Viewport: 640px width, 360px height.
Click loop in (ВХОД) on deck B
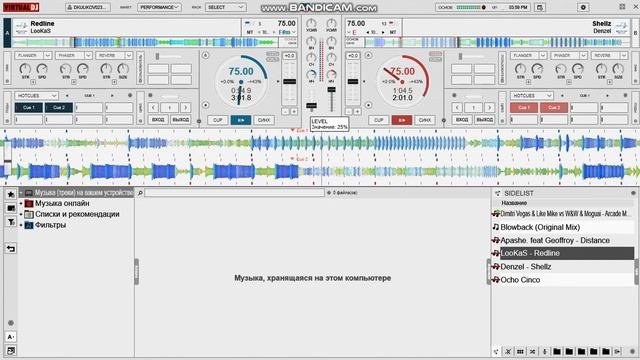pyautogui.click(x=462, y=120)
